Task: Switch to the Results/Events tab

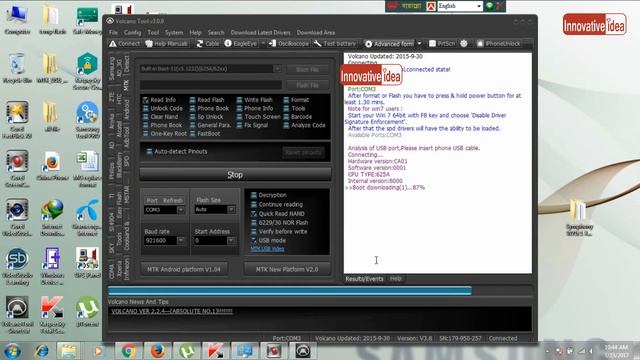Action: click(x=364, y=279)
